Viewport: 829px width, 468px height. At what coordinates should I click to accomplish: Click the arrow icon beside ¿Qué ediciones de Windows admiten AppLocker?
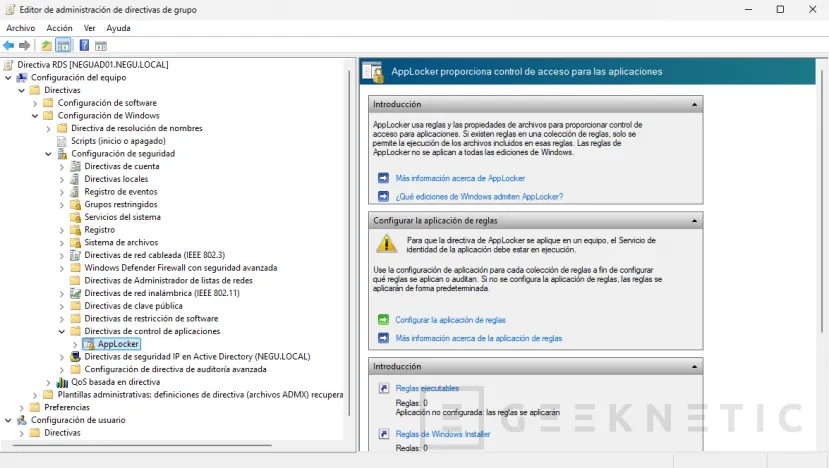(383, 196)
